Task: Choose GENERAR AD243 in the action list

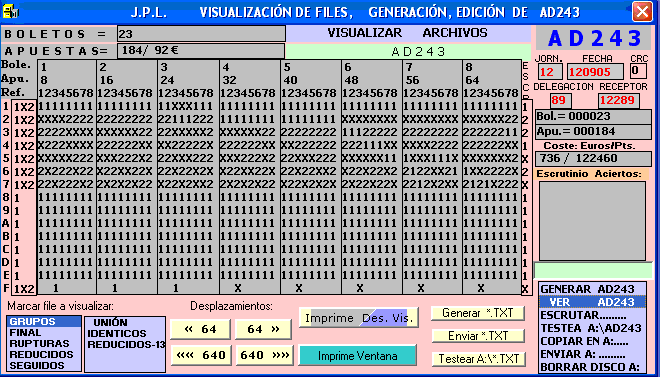Action: (592, 289)
